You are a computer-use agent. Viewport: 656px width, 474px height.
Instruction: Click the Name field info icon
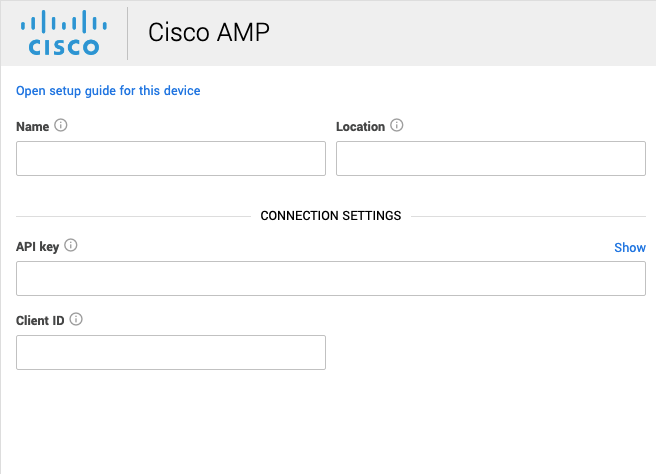point(61,125)
